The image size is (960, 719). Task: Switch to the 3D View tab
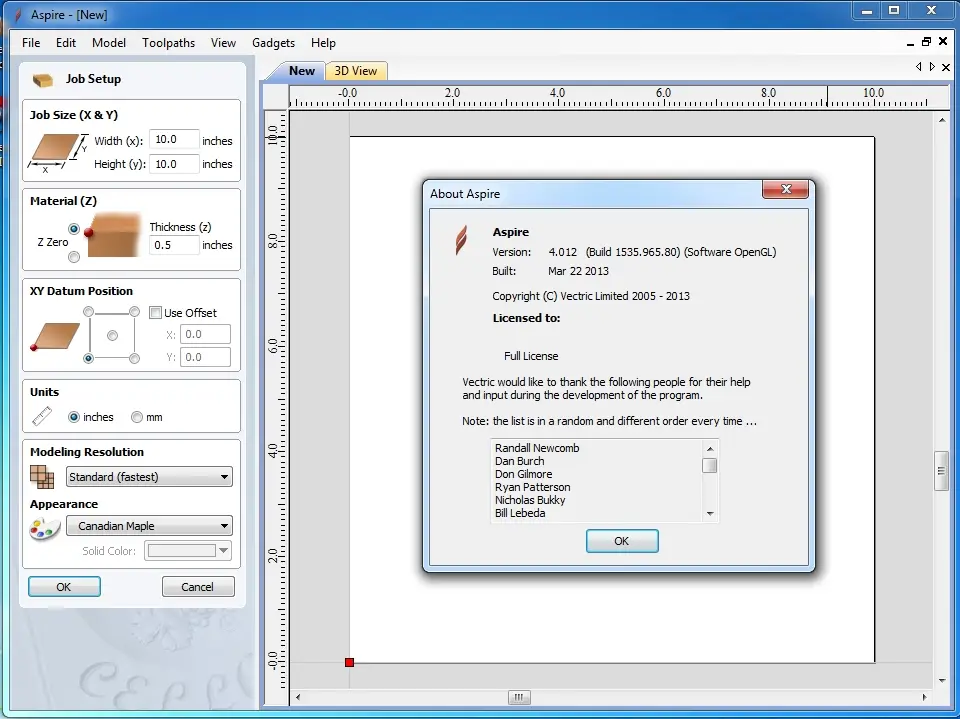pos(356,71)
